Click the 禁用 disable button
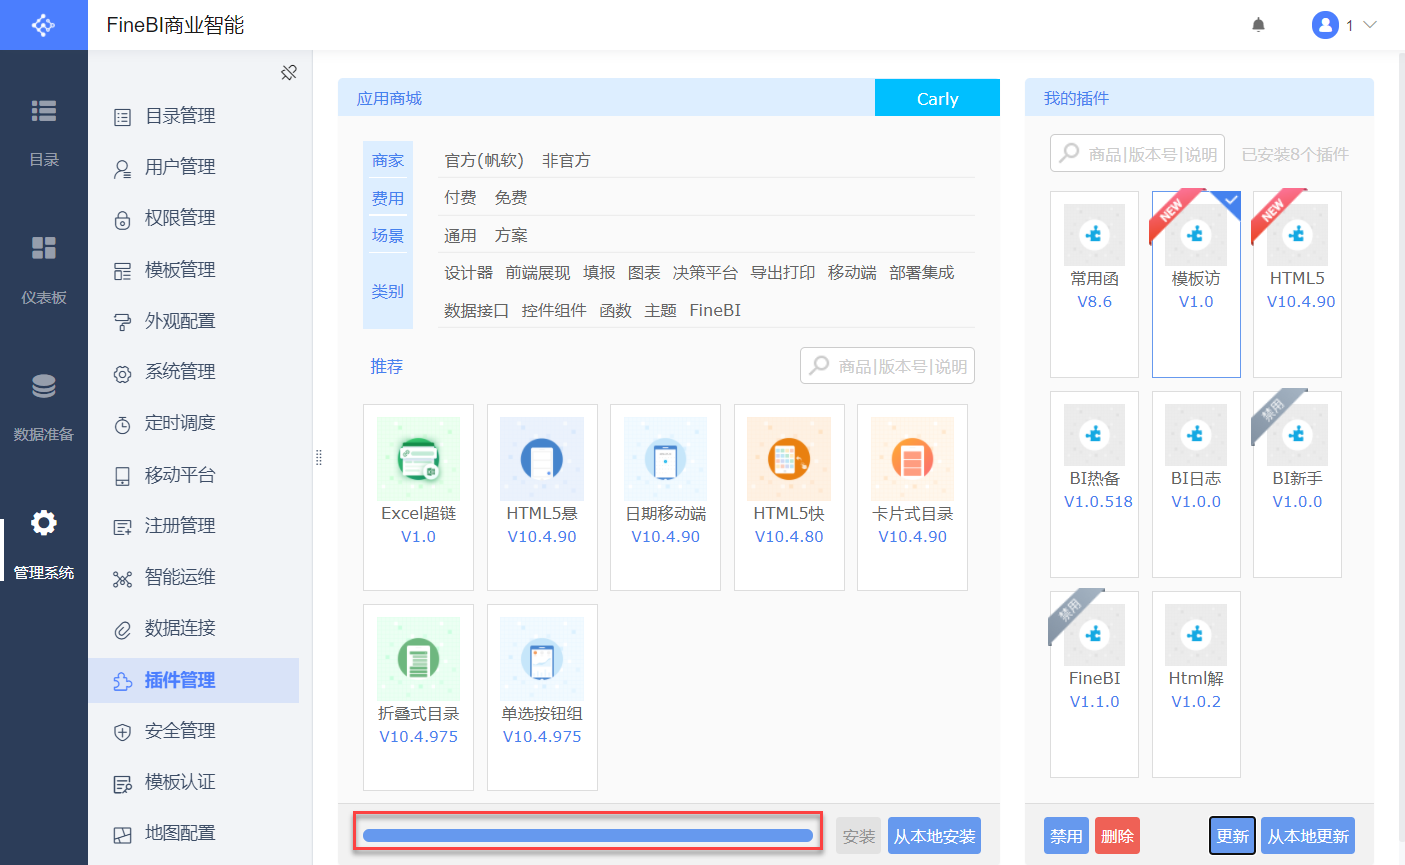 [x=1066, y=836]
